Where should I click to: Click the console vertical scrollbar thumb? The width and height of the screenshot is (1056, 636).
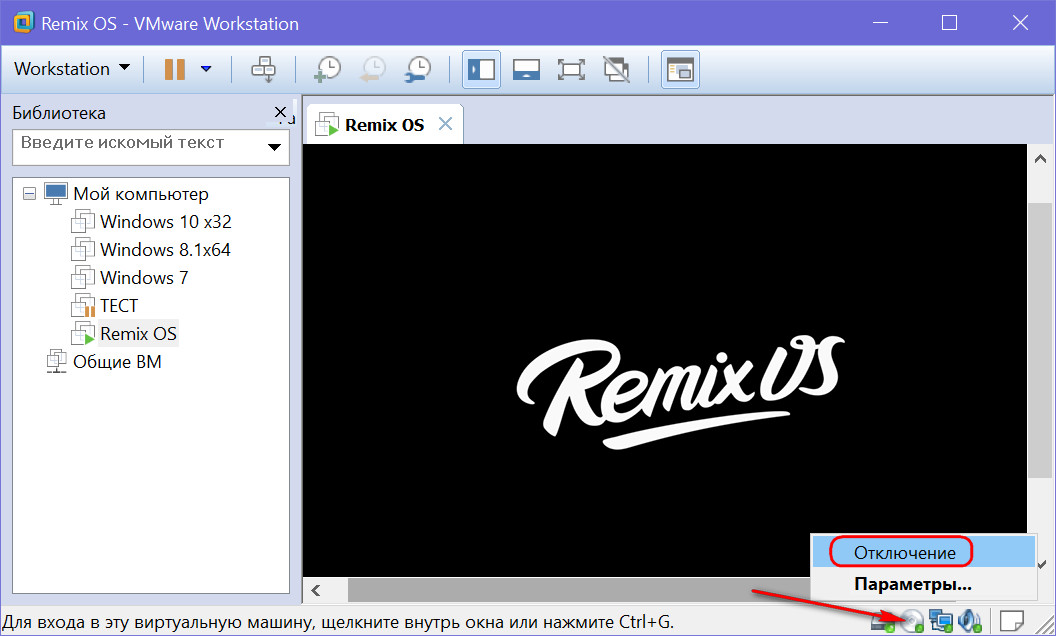(1041, 340)
